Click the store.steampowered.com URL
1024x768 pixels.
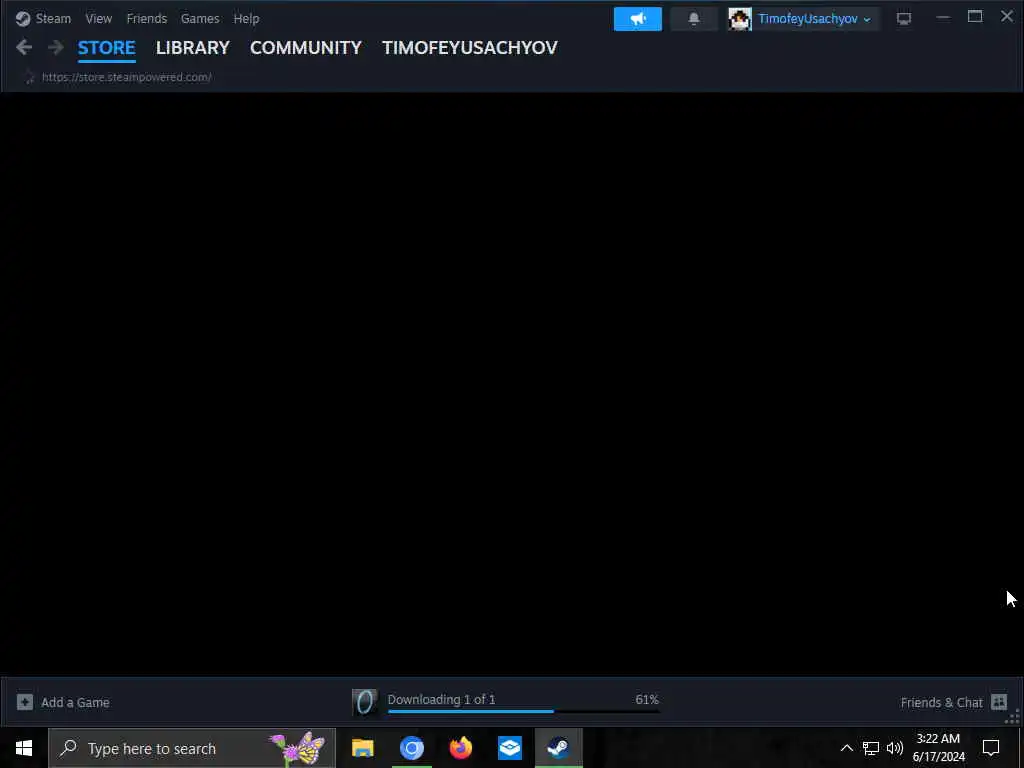(x=127, y=77)
